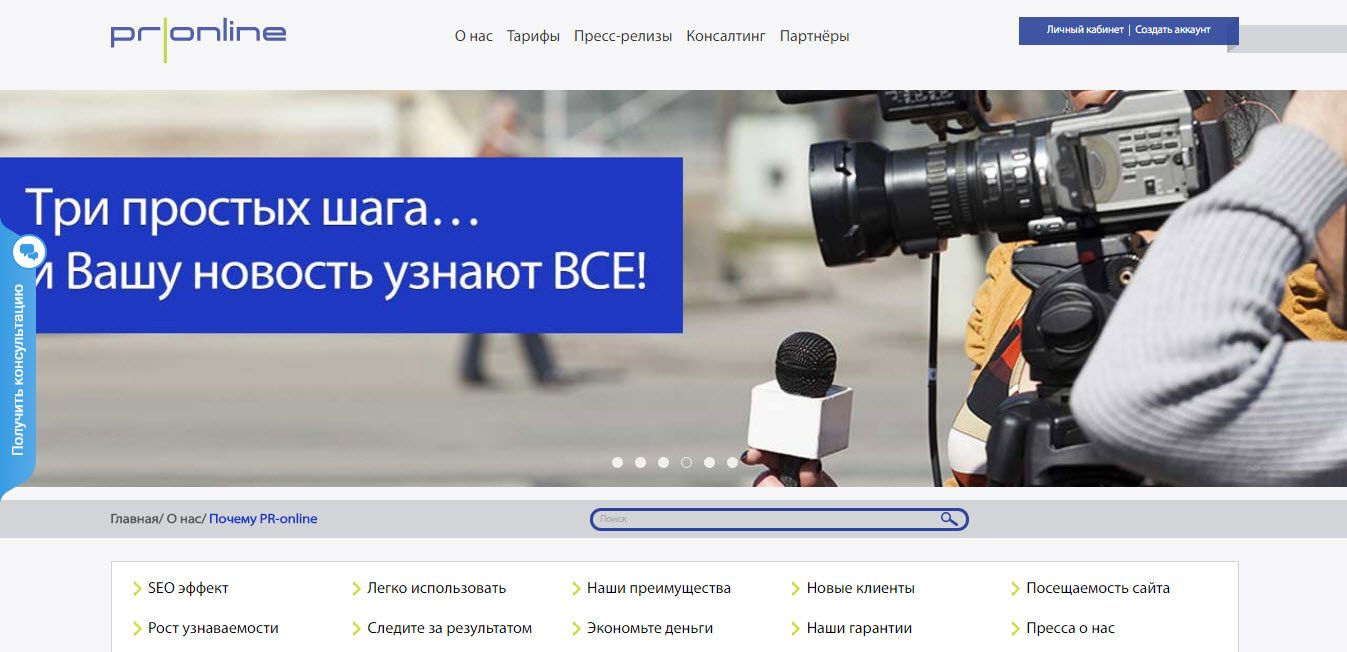Open the Пресса о нас link
This screenshot has width=1347, height=652.
(x=1071, y=628)
